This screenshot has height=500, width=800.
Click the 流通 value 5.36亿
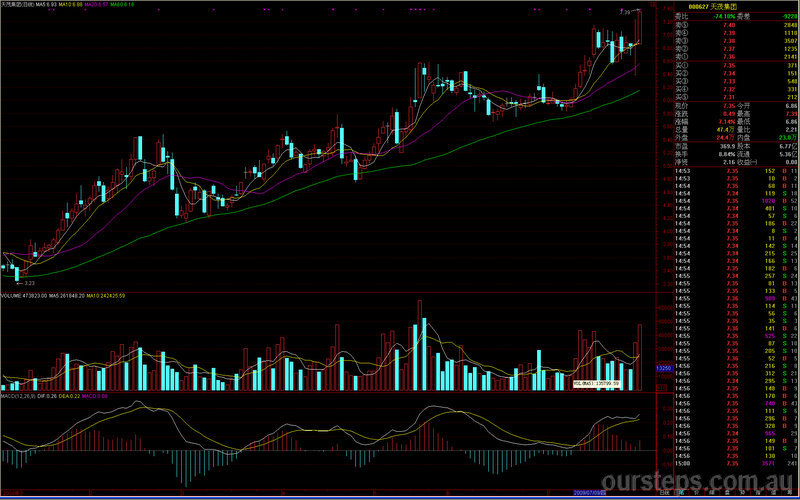789,154
